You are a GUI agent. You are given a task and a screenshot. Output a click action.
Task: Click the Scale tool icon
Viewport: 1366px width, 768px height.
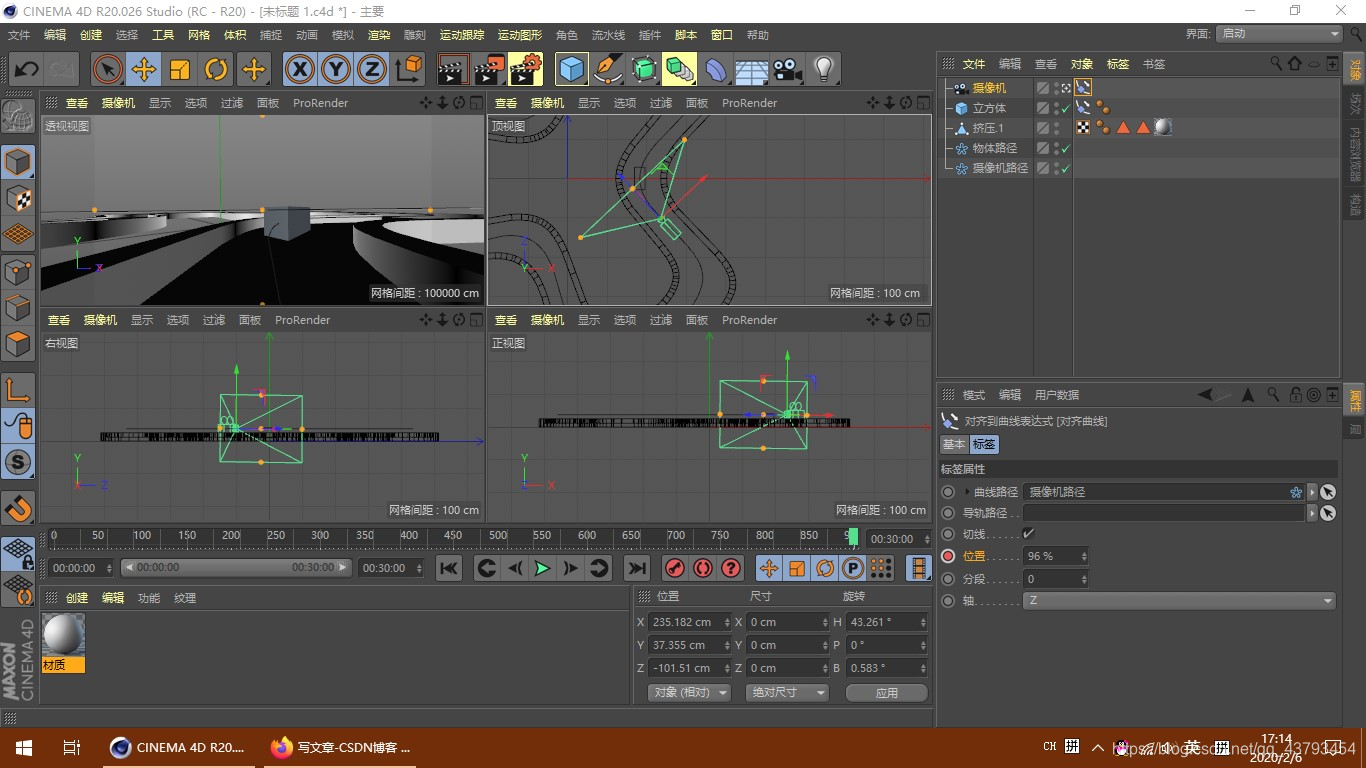(180, 70)
